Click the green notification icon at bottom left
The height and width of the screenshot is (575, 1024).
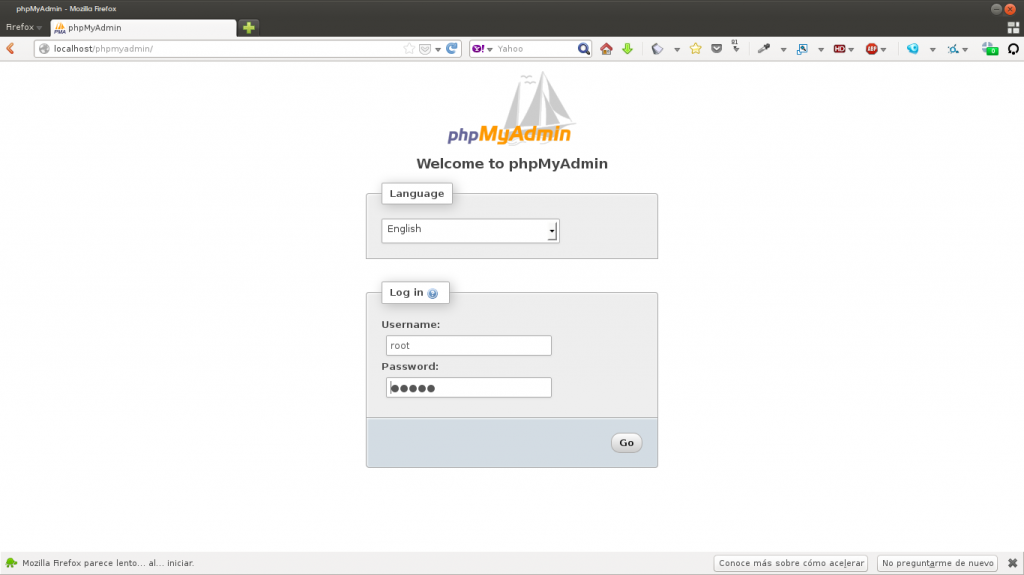point(11,563)
